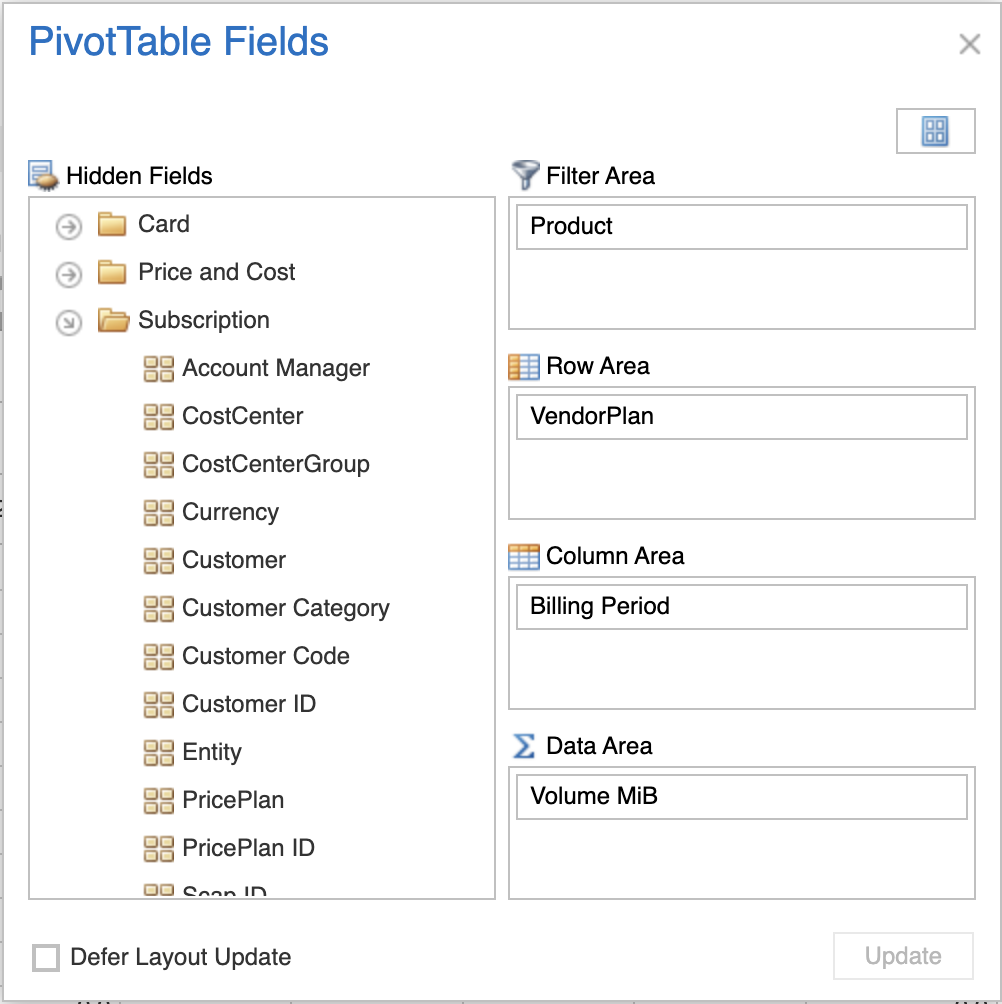Collapse the Subscription folder arrow
Image resolution: width=1002 pixels, height=1004 pixels.
68,322
